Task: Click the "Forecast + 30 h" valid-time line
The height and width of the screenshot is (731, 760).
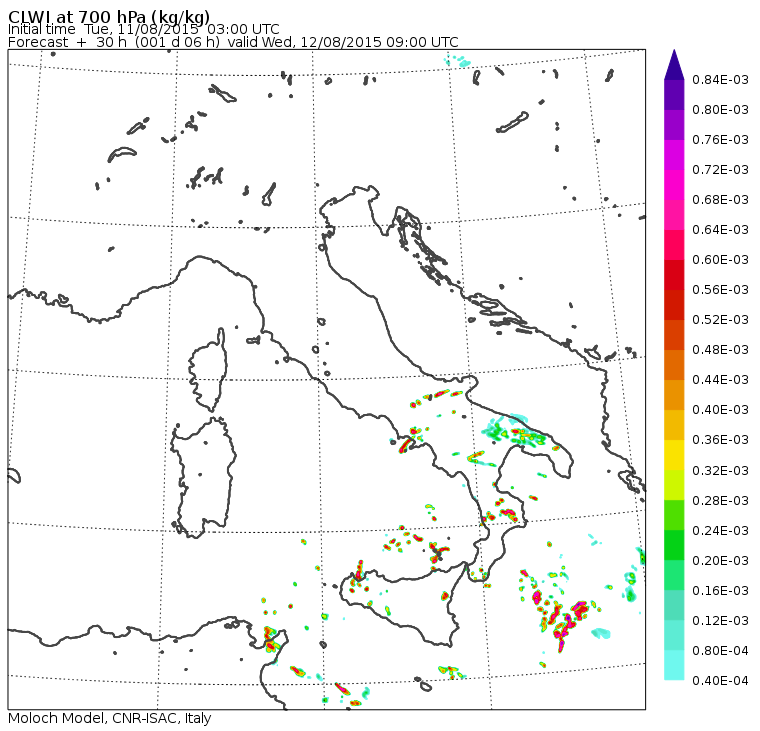Action: coord(233,42)
